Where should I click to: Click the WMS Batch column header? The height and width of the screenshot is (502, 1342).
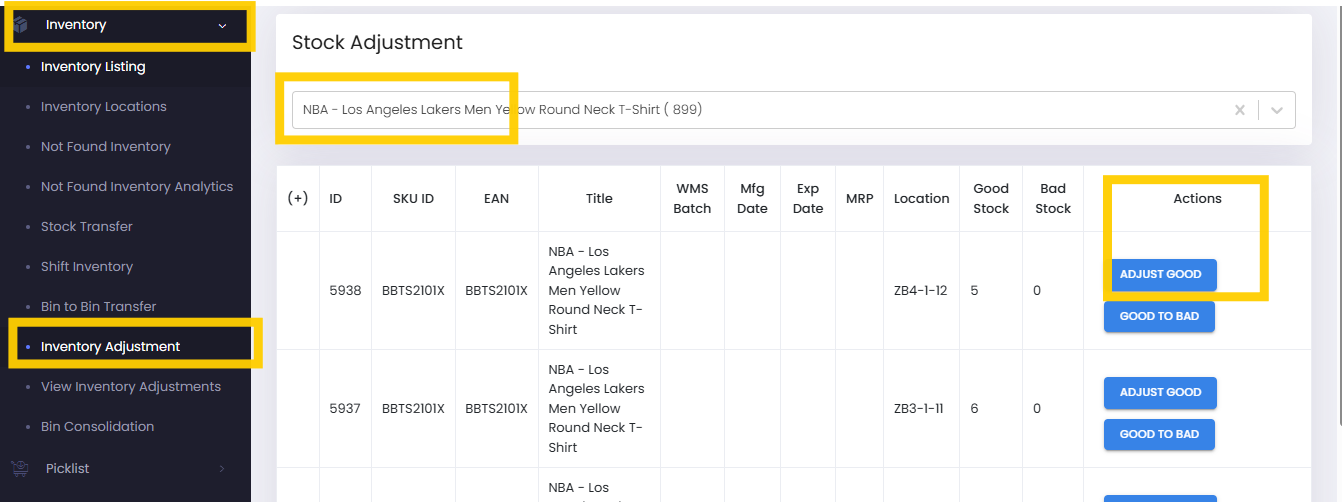point(692,198)
